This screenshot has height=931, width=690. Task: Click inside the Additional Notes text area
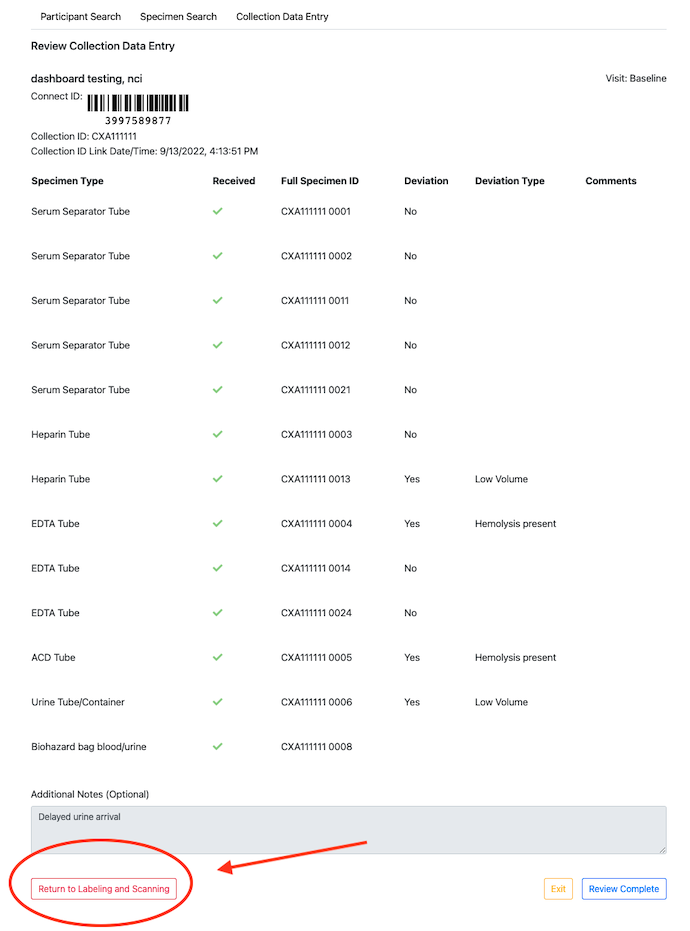[345, 830]
